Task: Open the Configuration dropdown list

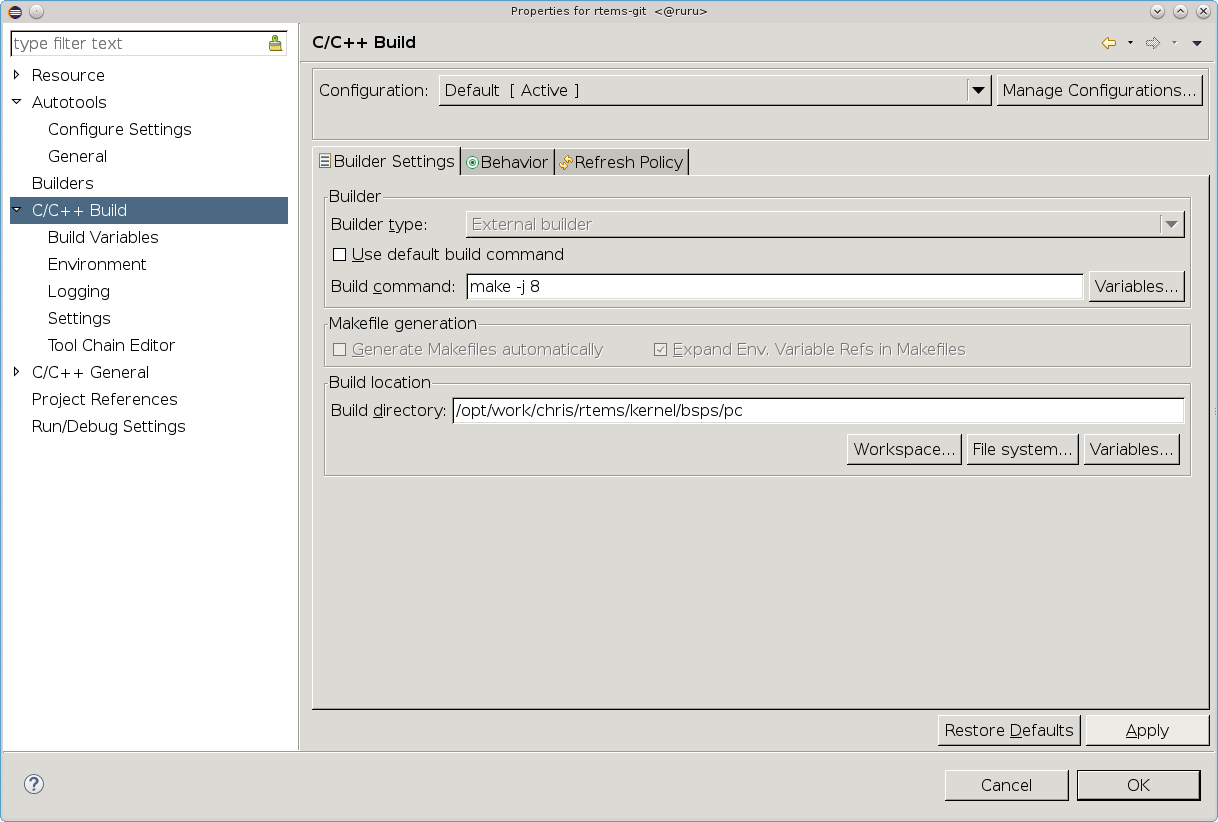Action: [978, 91]
